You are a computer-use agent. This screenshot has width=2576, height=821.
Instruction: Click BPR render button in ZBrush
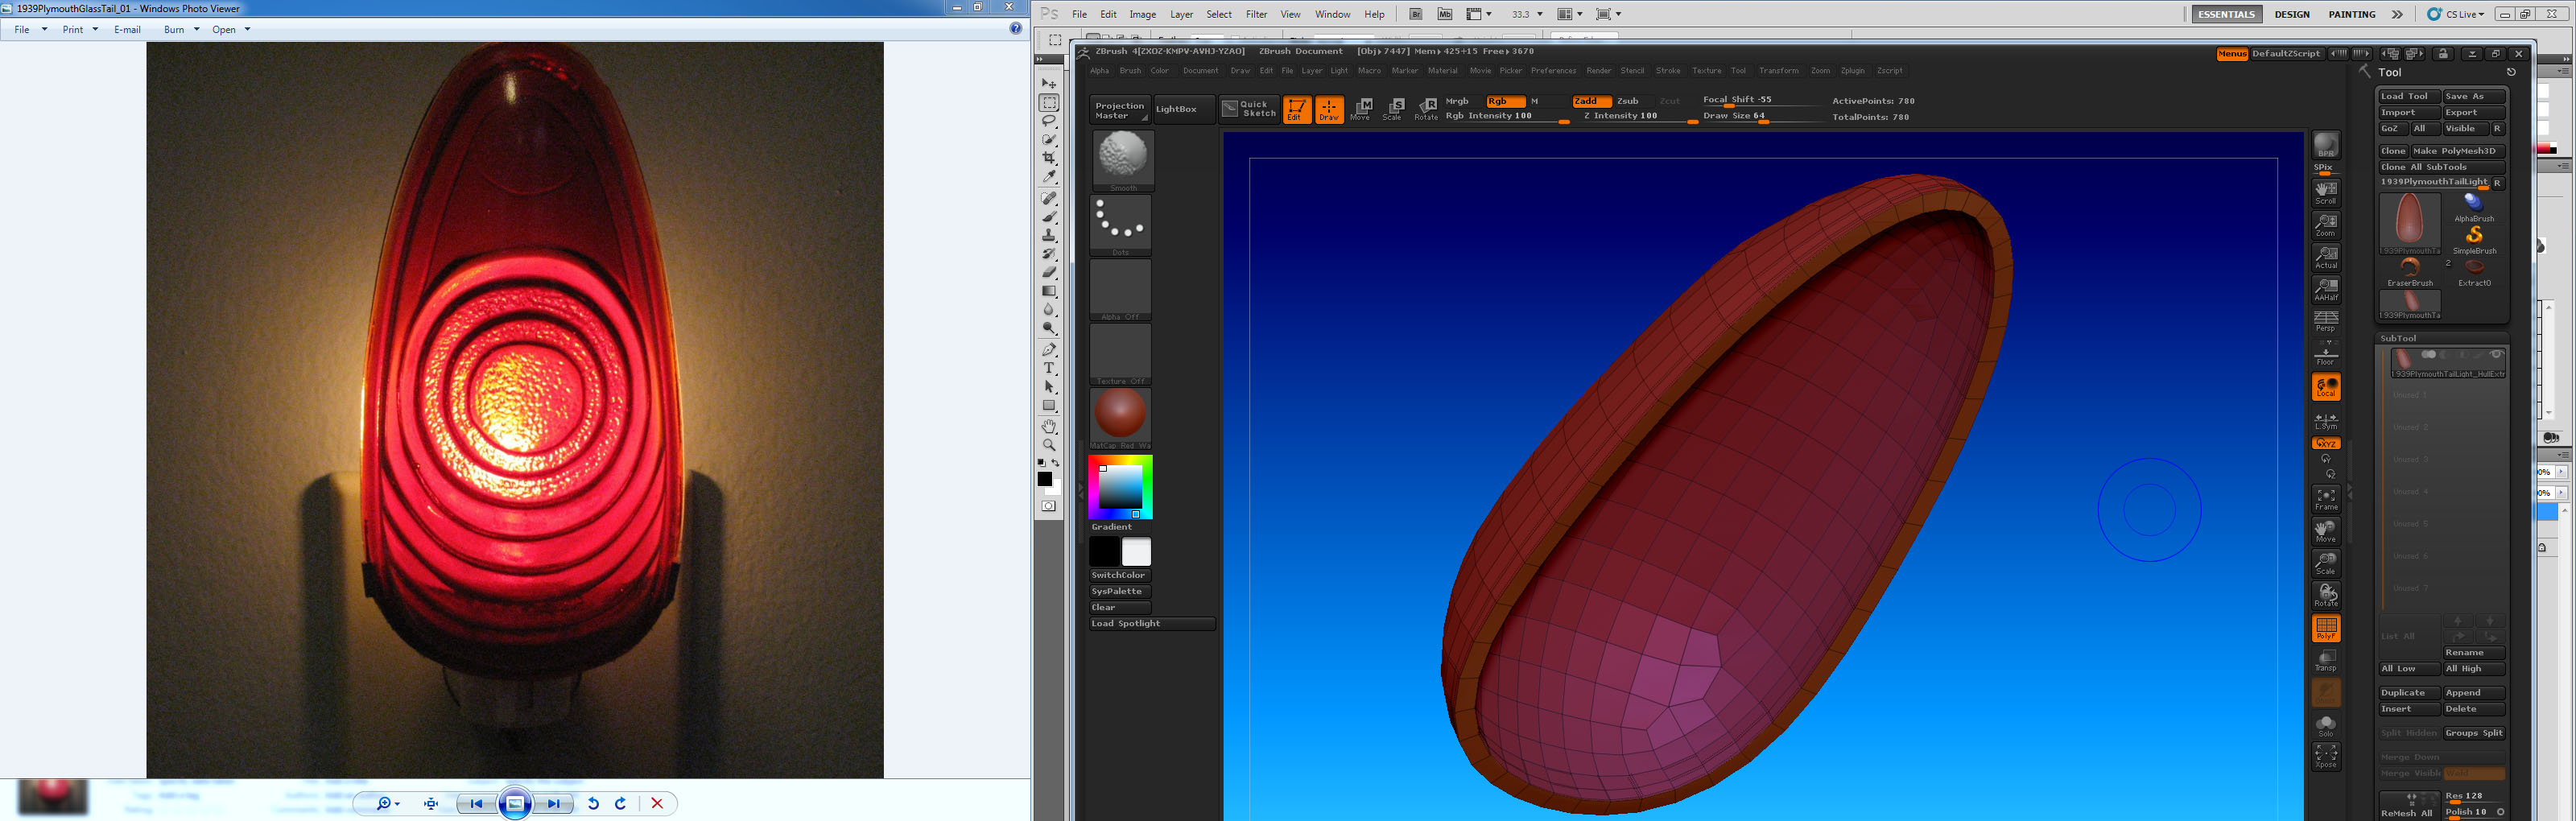pyautogui.click(x=2326, y=146)
